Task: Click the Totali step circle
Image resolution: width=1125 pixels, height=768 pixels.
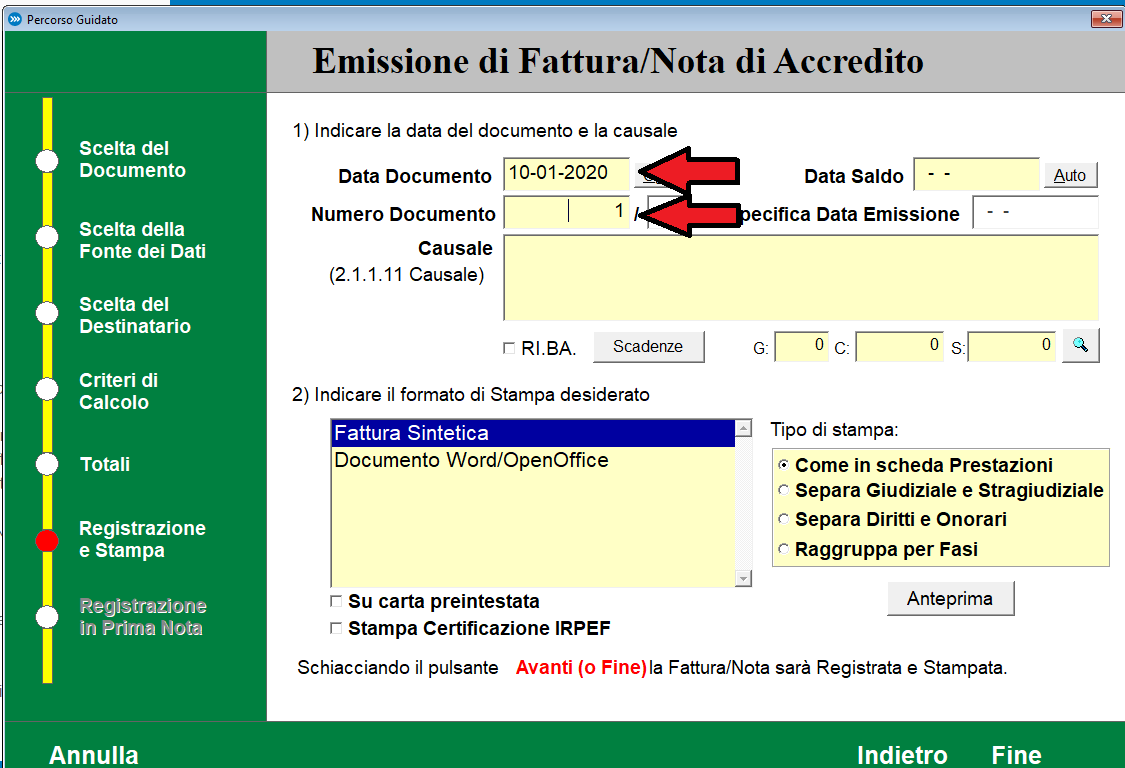Action: [47, 464]
